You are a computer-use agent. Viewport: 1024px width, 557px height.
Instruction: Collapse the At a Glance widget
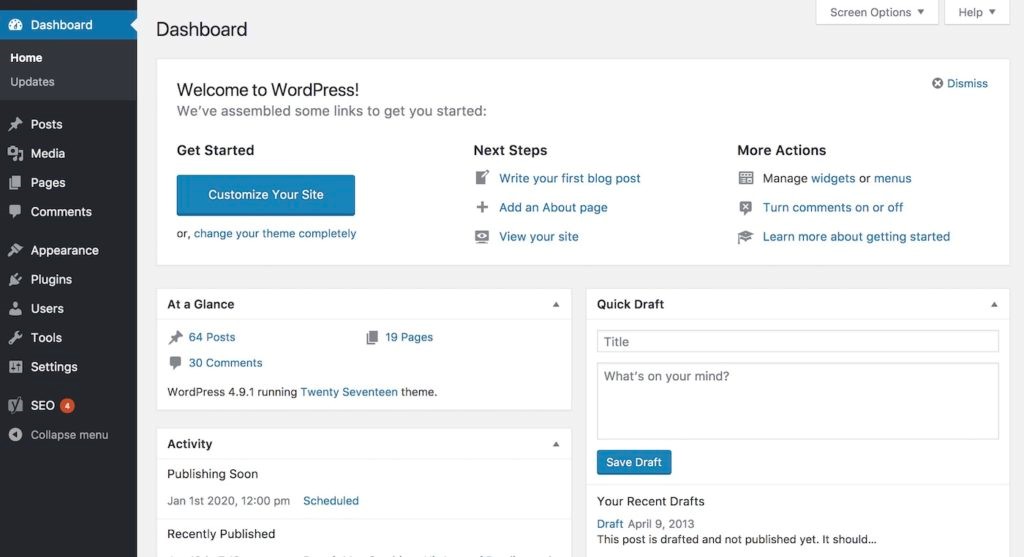point(556,304)
